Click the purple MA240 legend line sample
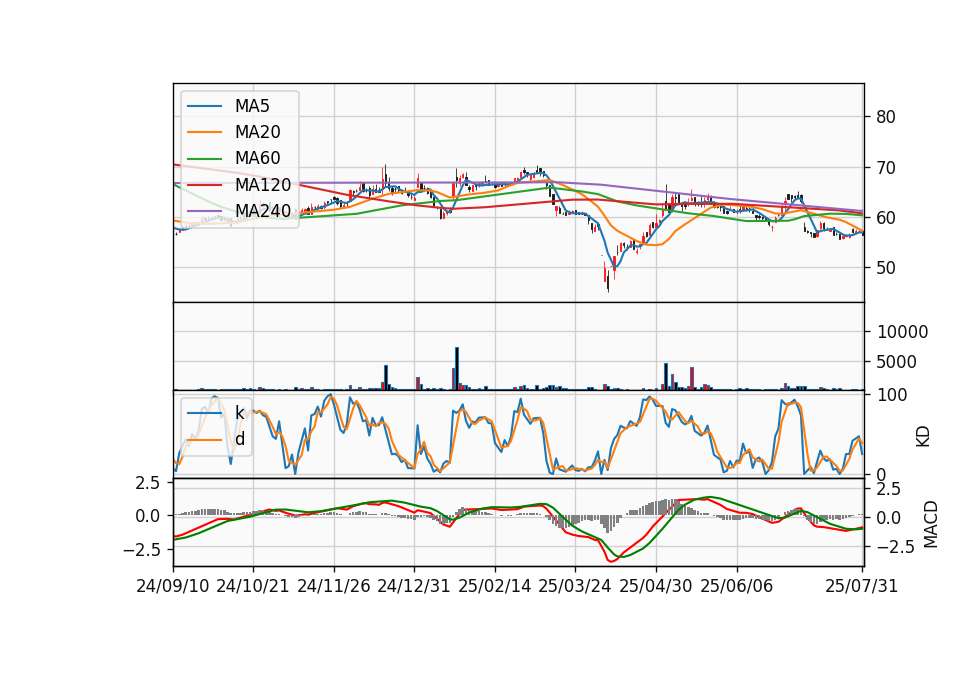960x690 pixels. (204, 211)
